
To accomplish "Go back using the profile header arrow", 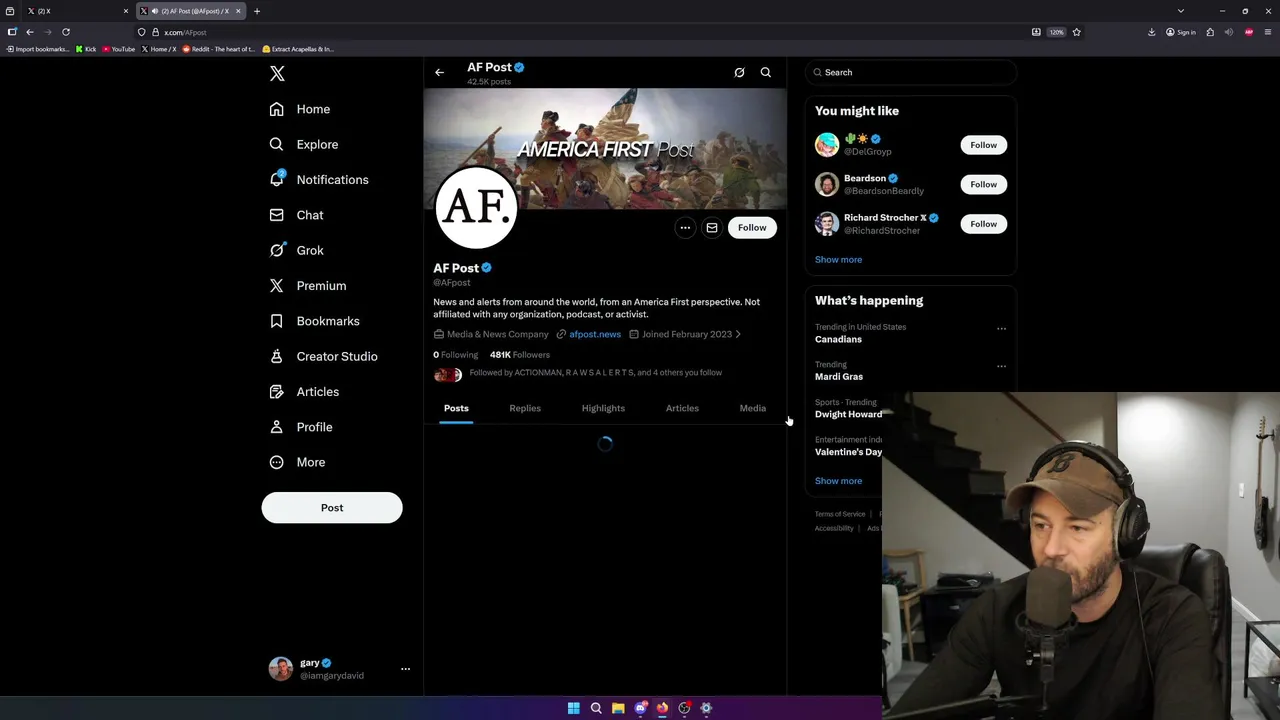I will (439, 72).
